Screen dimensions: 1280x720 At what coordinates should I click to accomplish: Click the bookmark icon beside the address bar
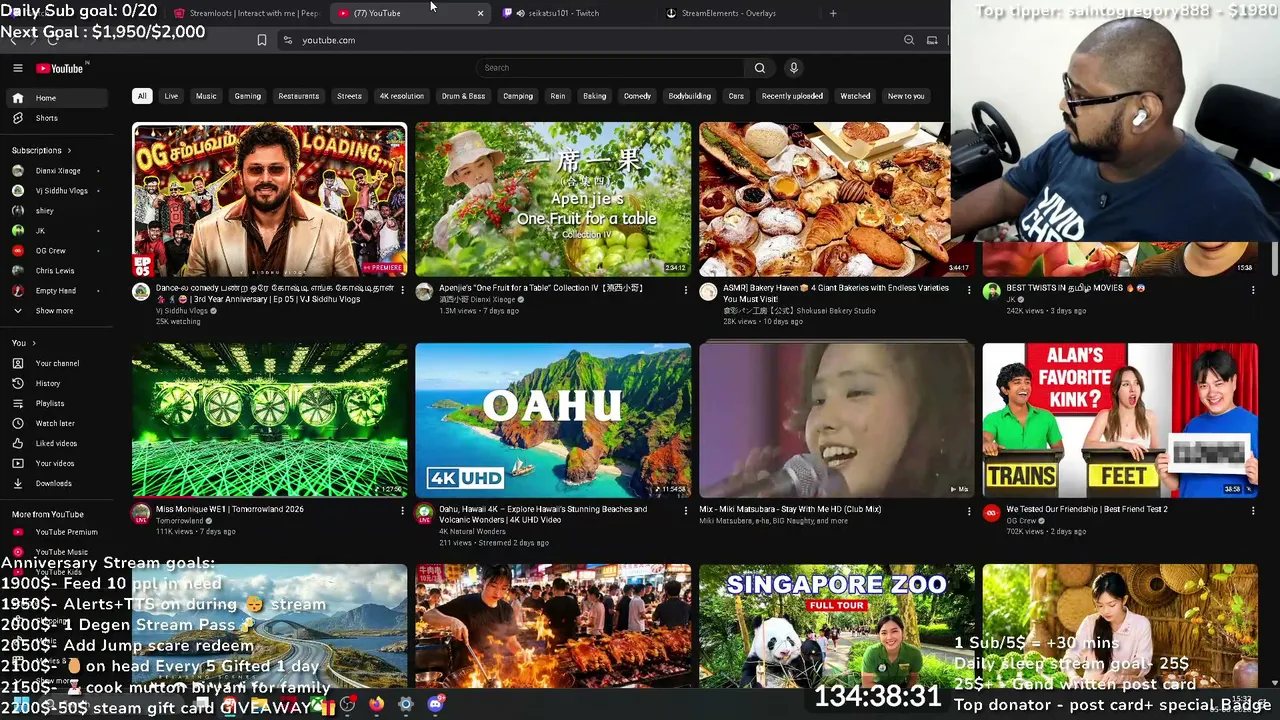coord(262,40)
